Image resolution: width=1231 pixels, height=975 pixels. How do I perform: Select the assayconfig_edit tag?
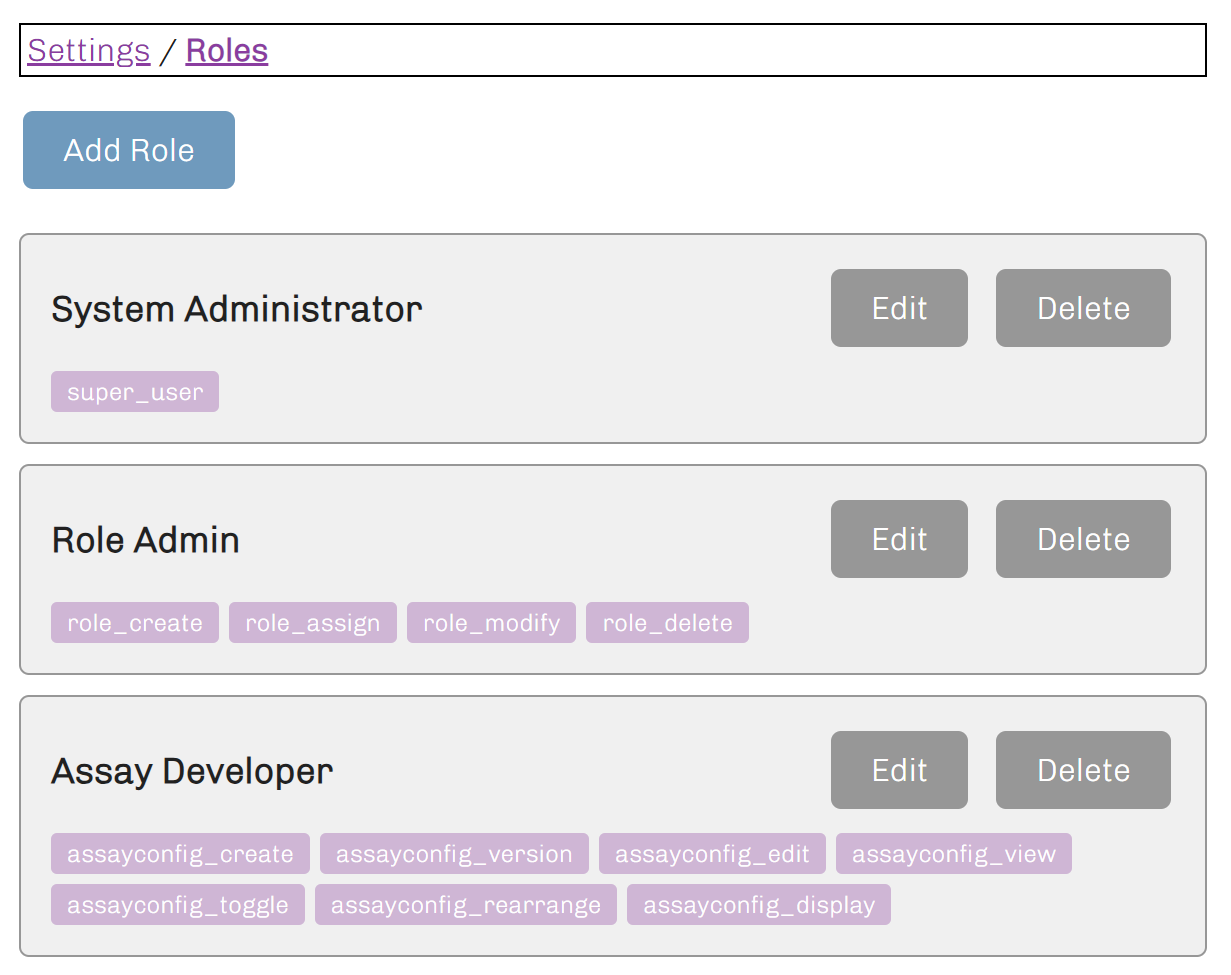pyautogui.click(x=712, y=854)
